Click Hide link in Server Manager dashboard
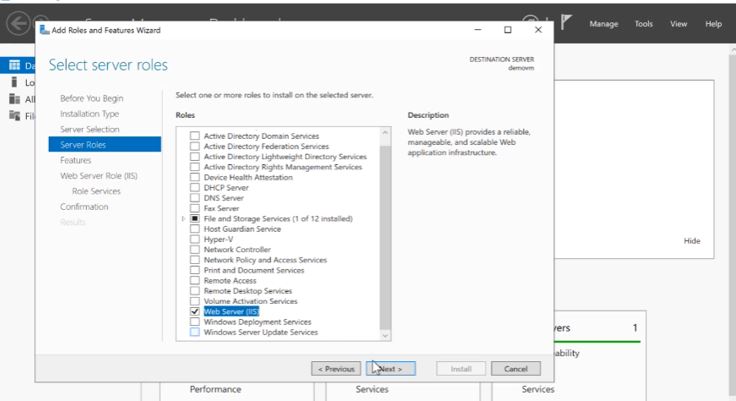This screenshot has height=401, width=736. click(692, 241)
